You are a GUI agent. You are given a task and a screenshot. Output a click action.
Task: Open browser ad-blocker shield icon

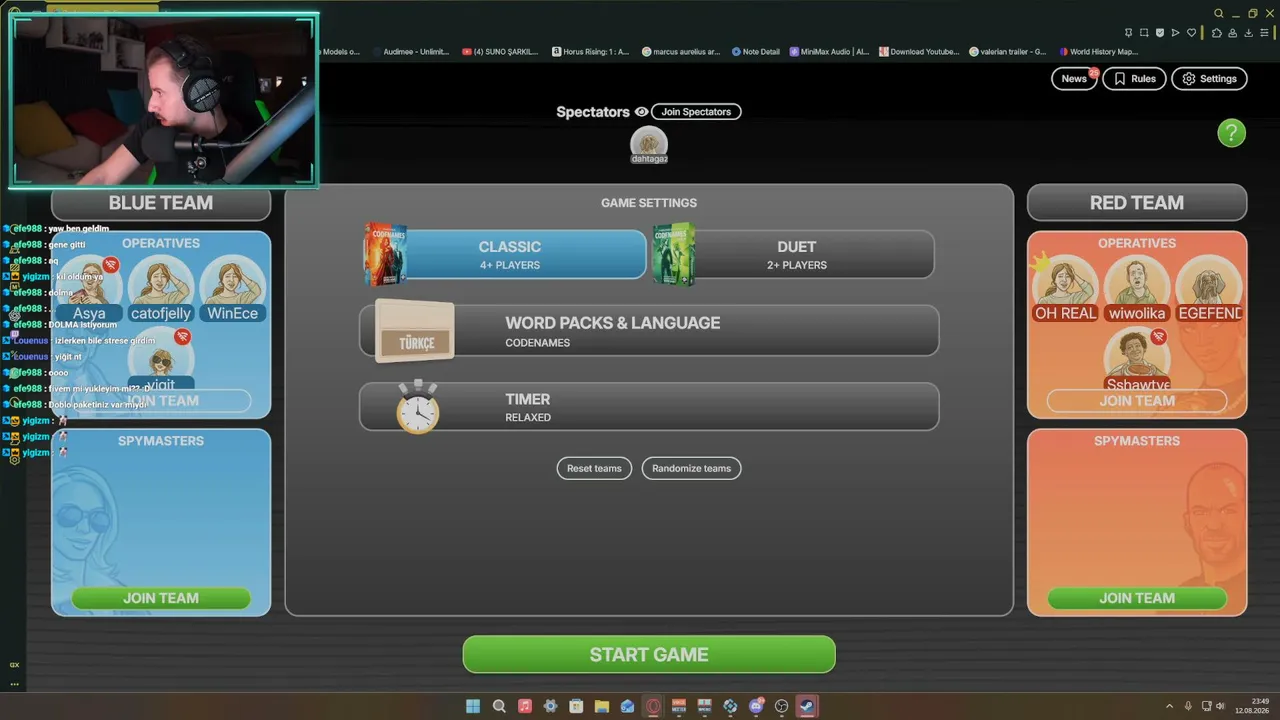tap(1160, 32)
